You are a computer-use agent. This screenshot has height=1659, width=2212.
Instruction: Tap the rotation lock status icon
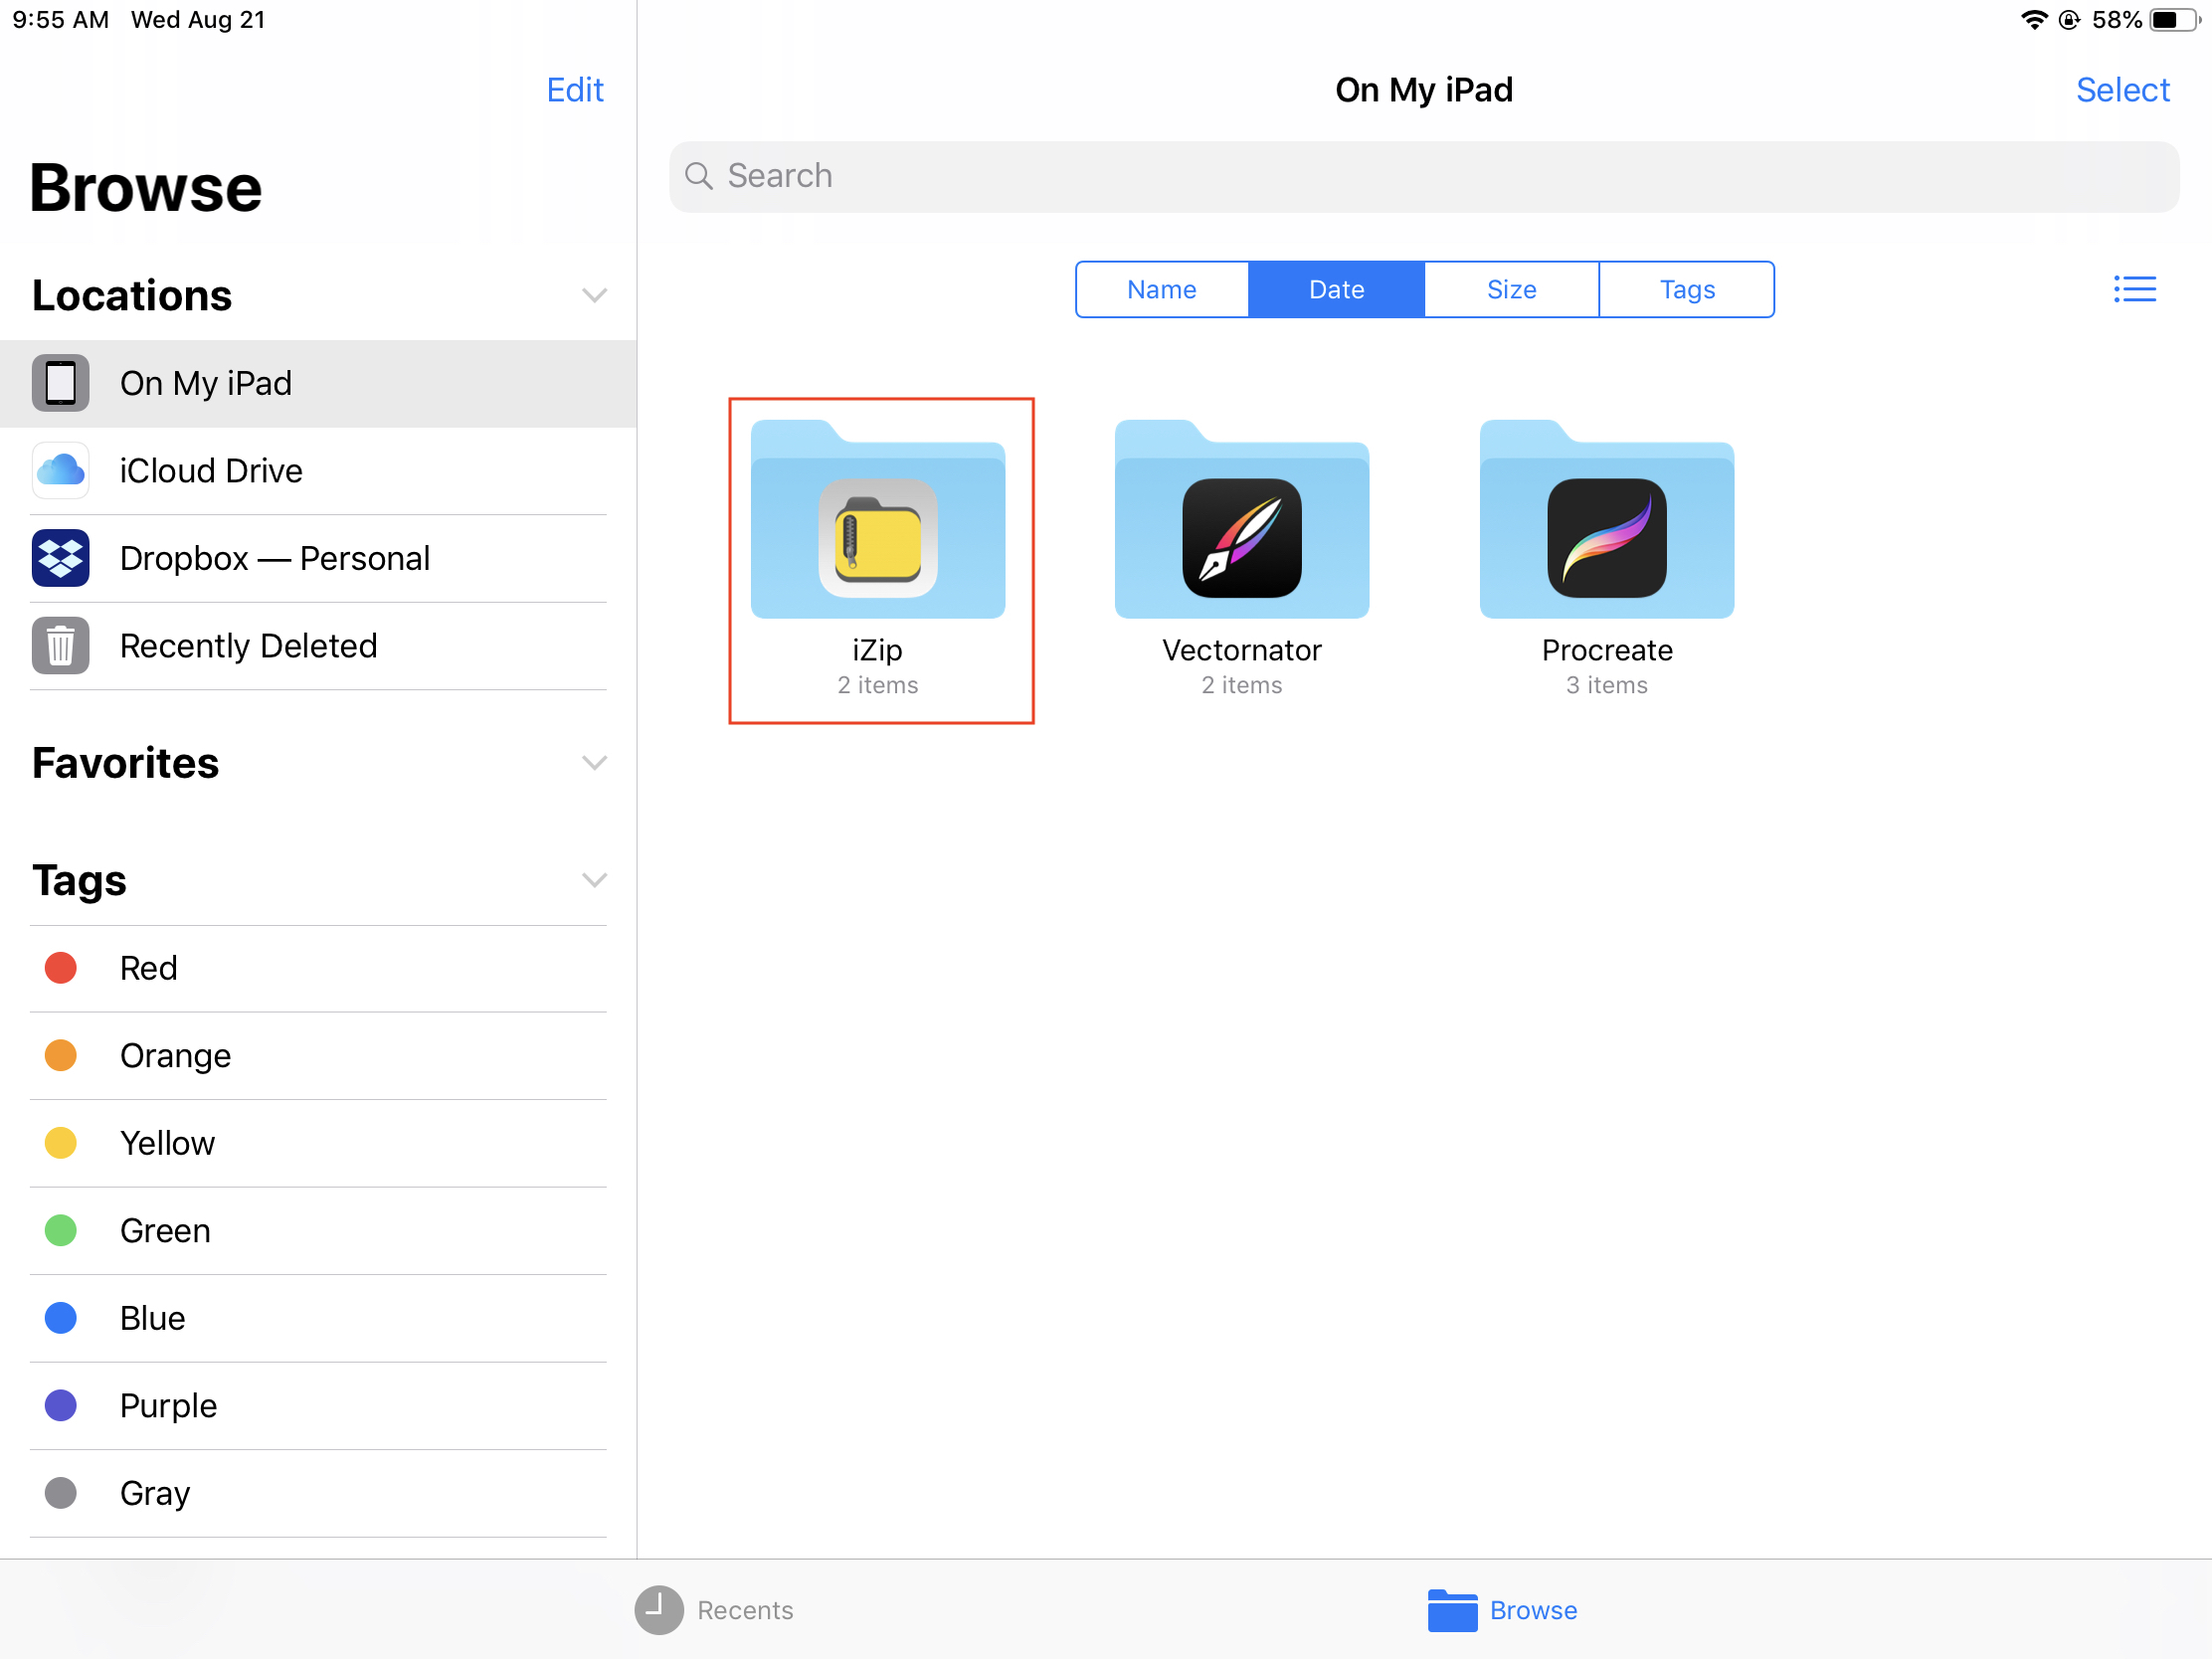pyautogui.click(x=2069, y=20)
